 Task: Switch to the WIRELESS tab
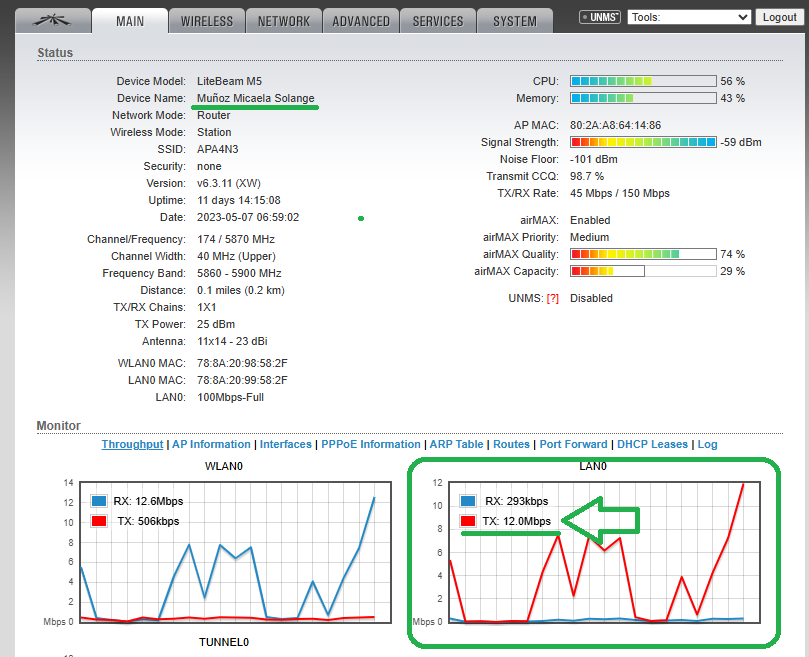pos(206,21)
